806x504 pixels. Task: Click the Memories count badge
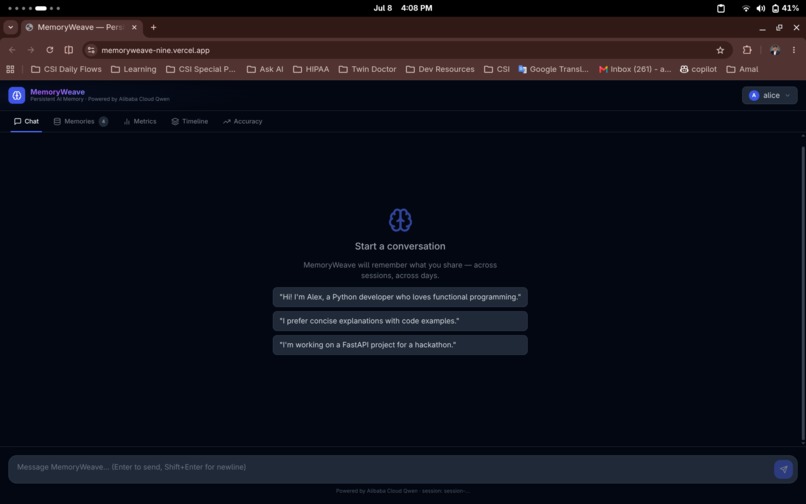point(103,121)
